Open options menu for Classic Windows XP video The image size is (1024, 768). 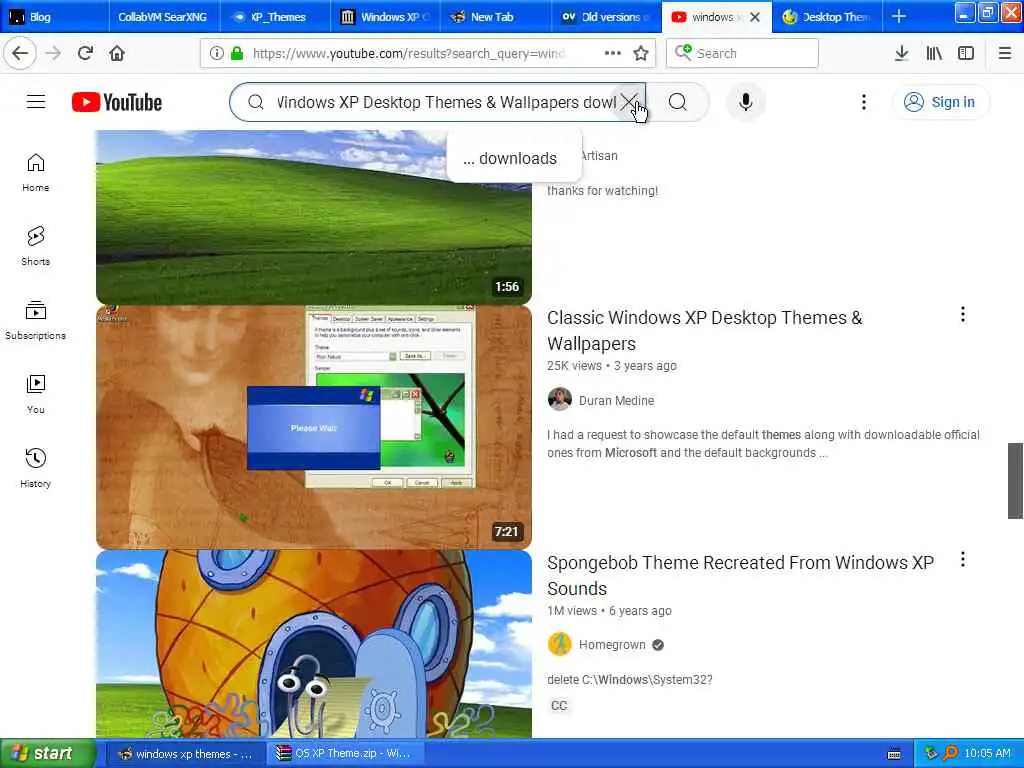tap(963, 315)
